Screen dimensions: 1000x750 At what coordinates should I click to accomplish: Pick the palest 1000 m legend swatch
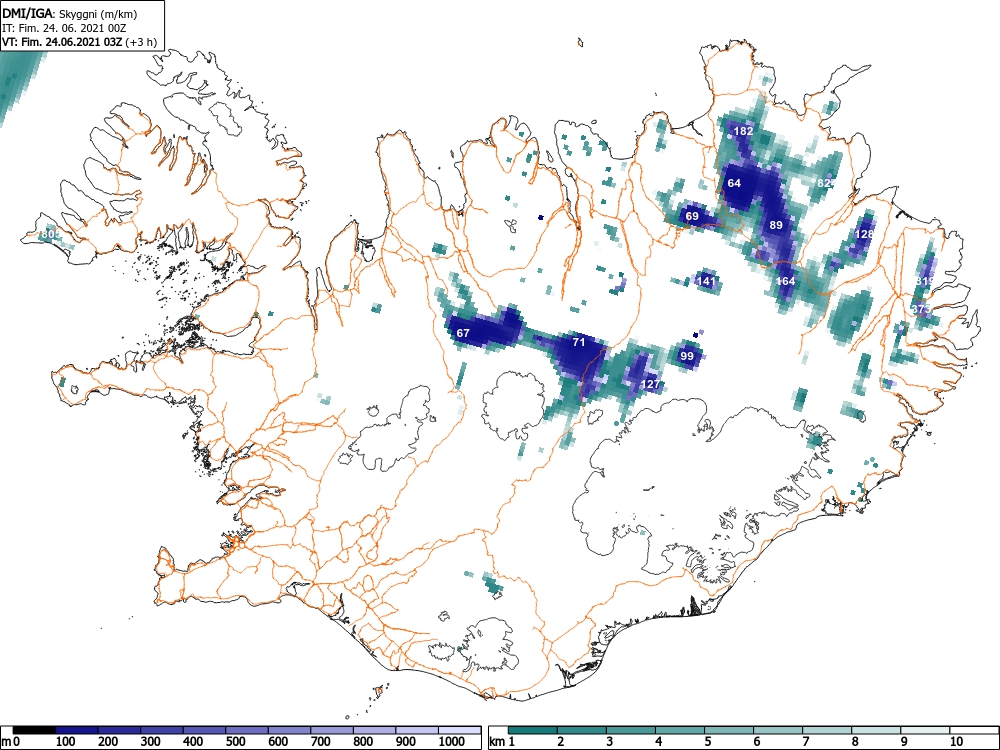click(459, 730)
